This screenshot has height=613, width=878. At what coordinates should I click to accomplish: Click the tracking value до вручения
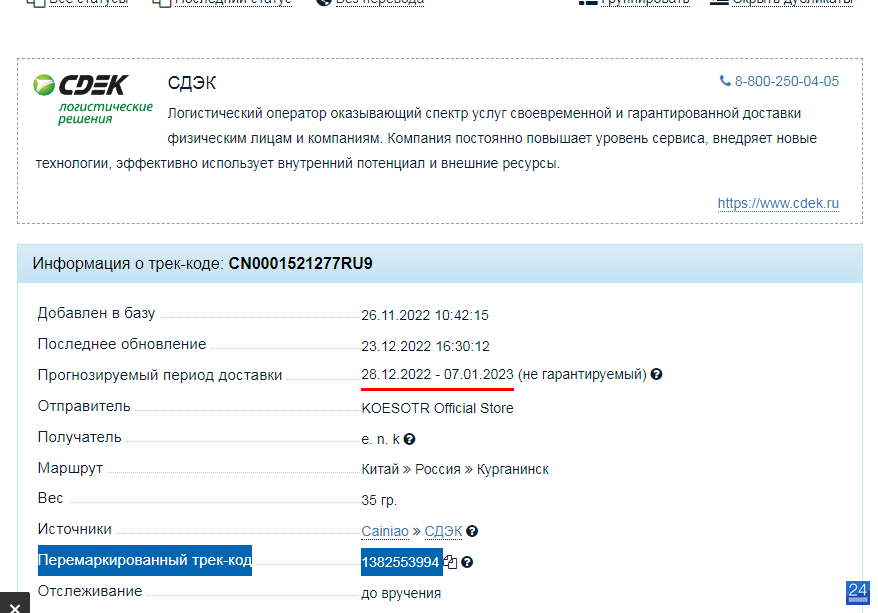[401, 593]
